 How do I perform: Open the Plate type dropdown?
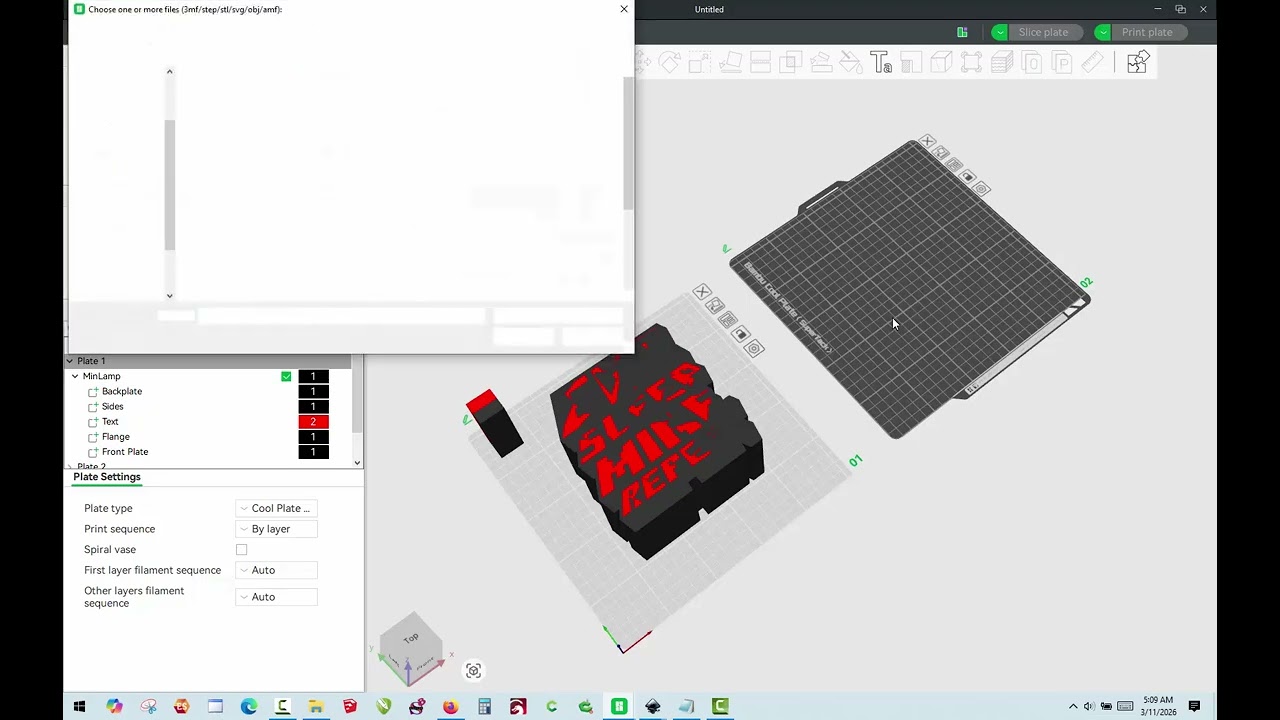(x=276, y=508)
